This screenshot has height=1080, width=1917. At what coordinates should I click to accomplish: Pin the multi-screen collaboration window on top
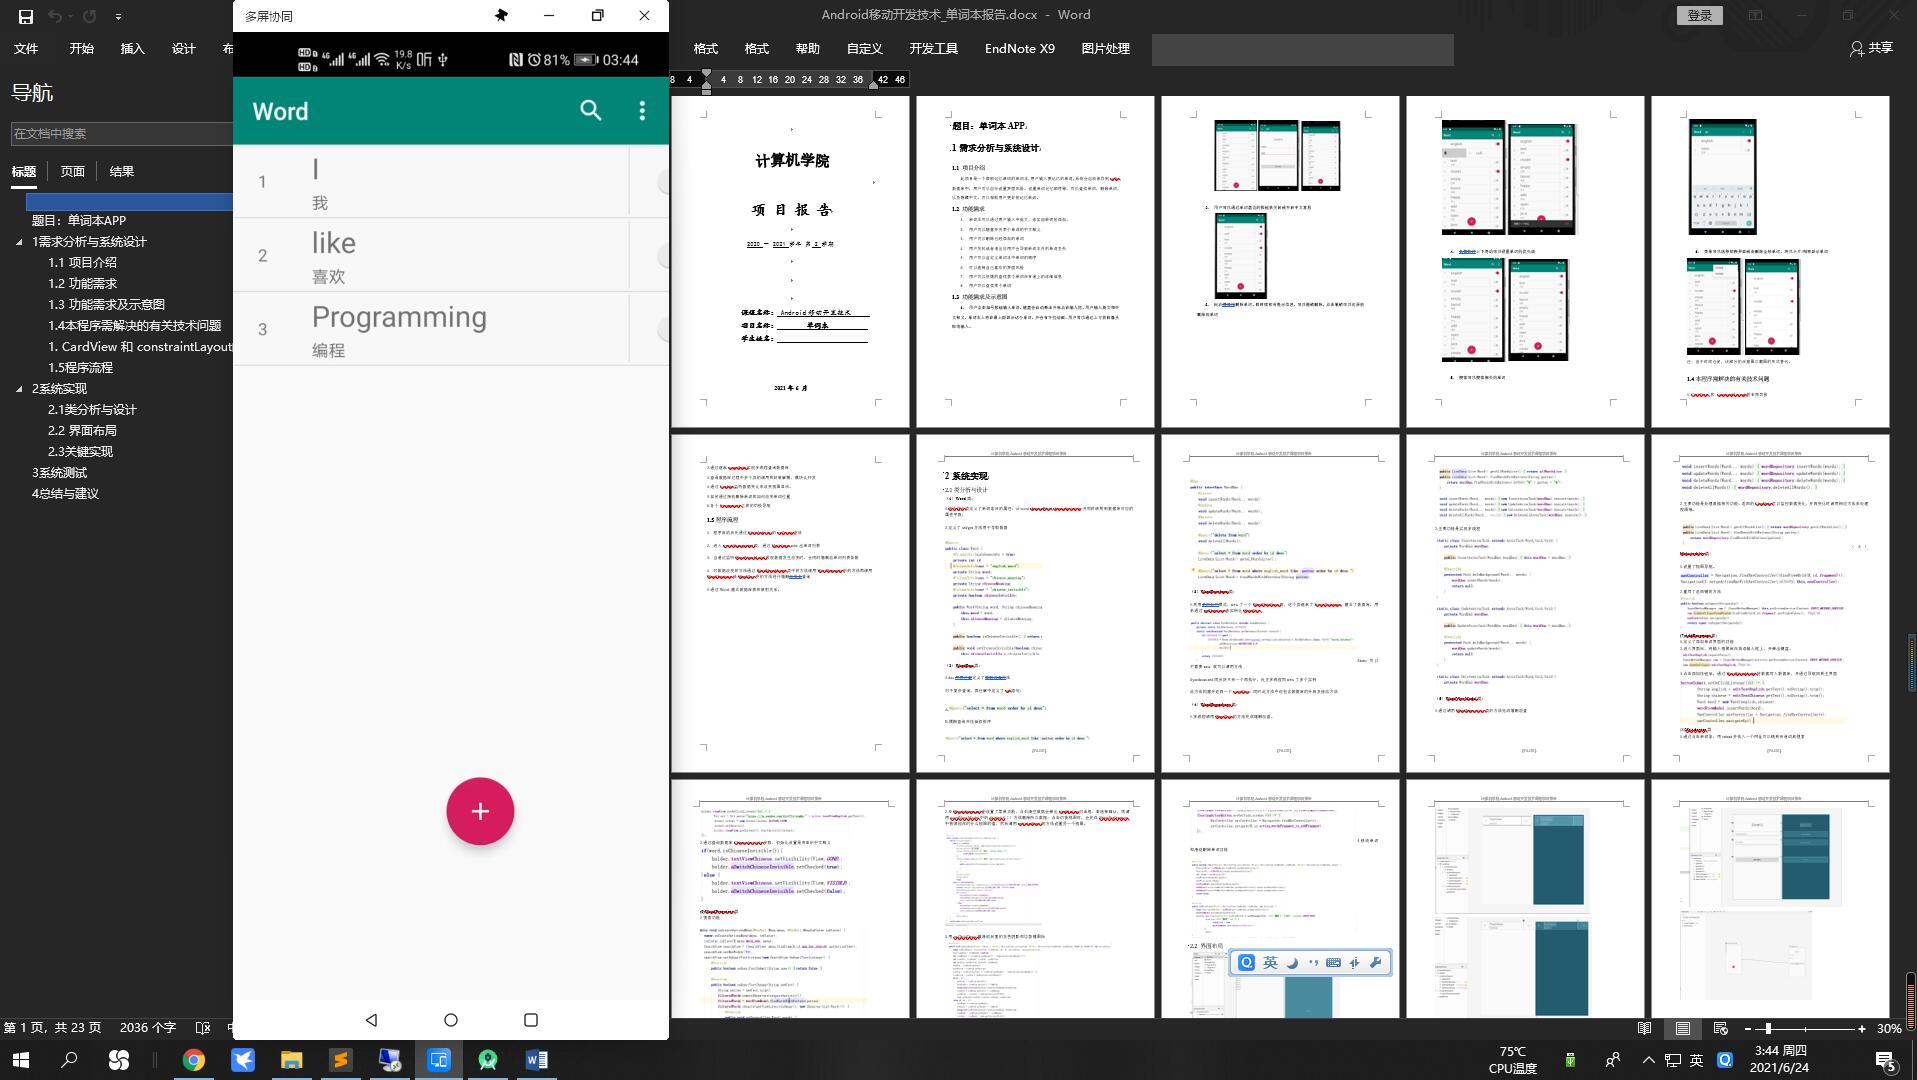coord(501,15)
